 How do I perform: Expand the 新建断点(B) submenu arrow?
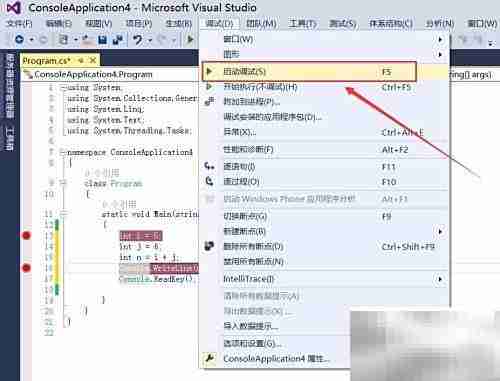(440, 231)
